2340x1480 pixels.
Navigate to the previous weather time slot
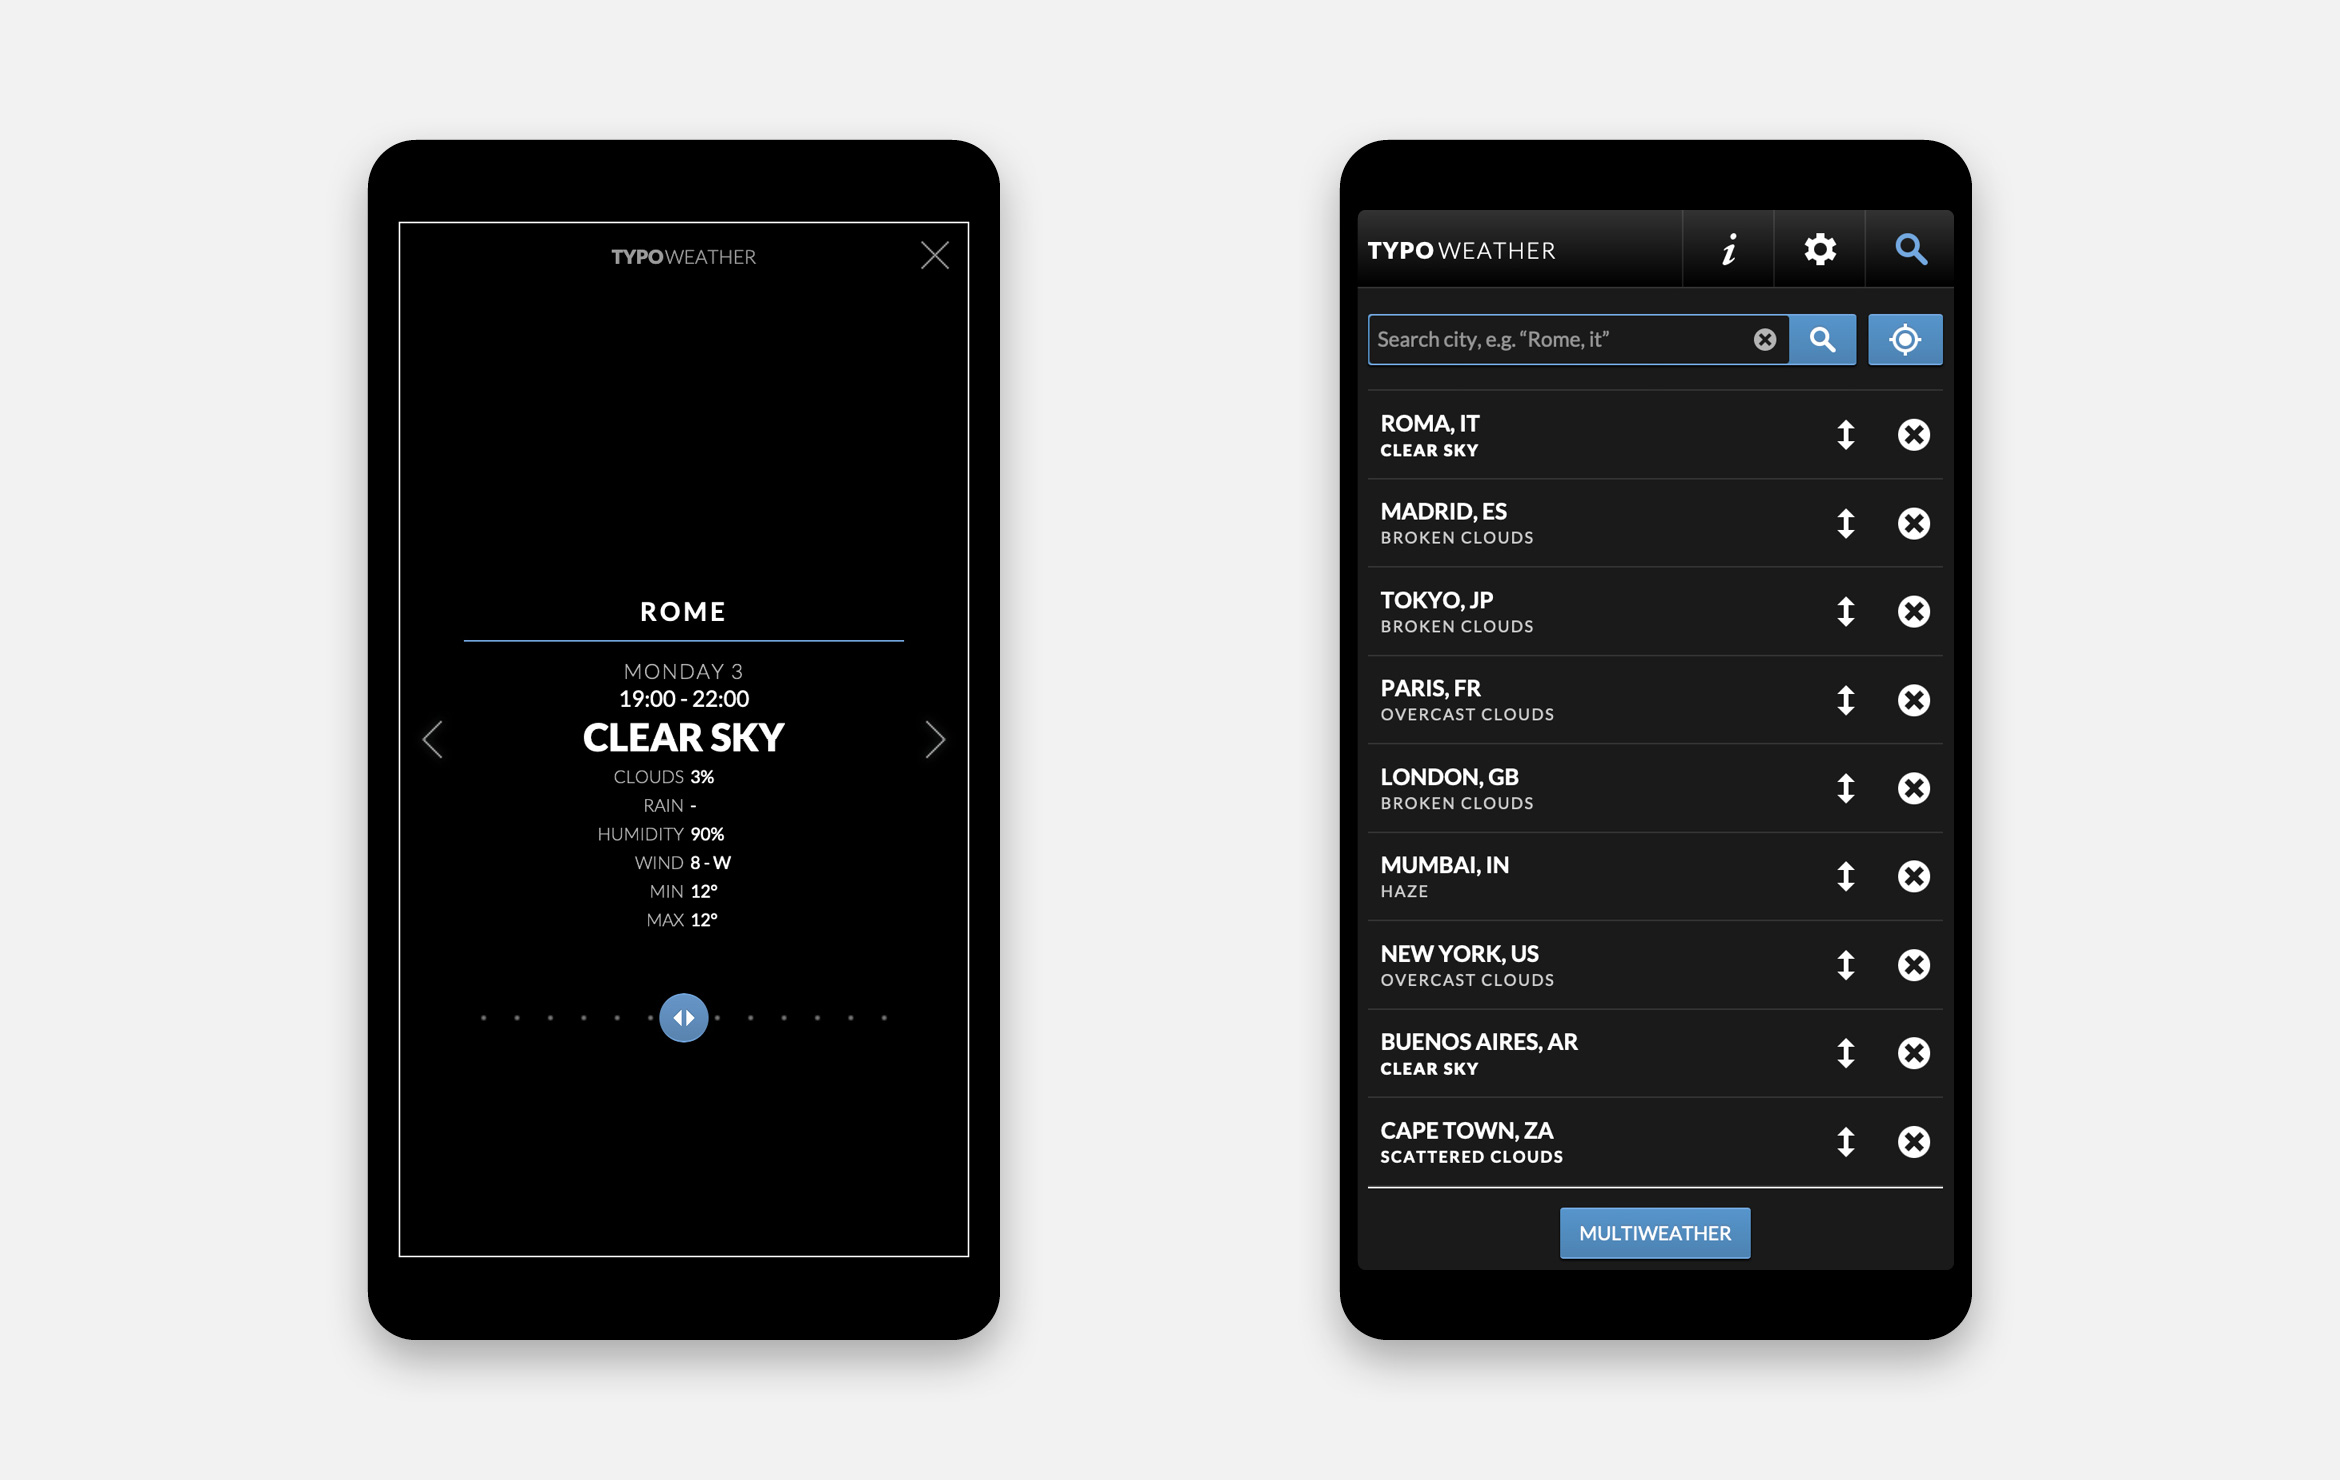433,737
